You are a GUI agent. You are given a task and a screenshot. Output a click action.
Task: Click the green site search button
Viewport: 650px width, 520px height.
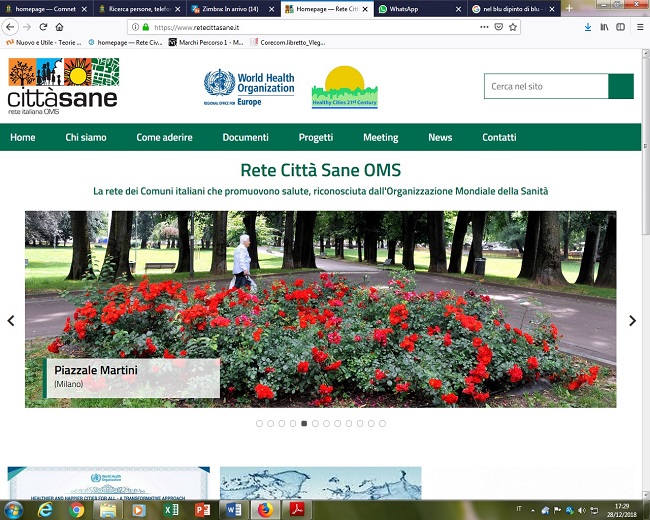point(621,86)
